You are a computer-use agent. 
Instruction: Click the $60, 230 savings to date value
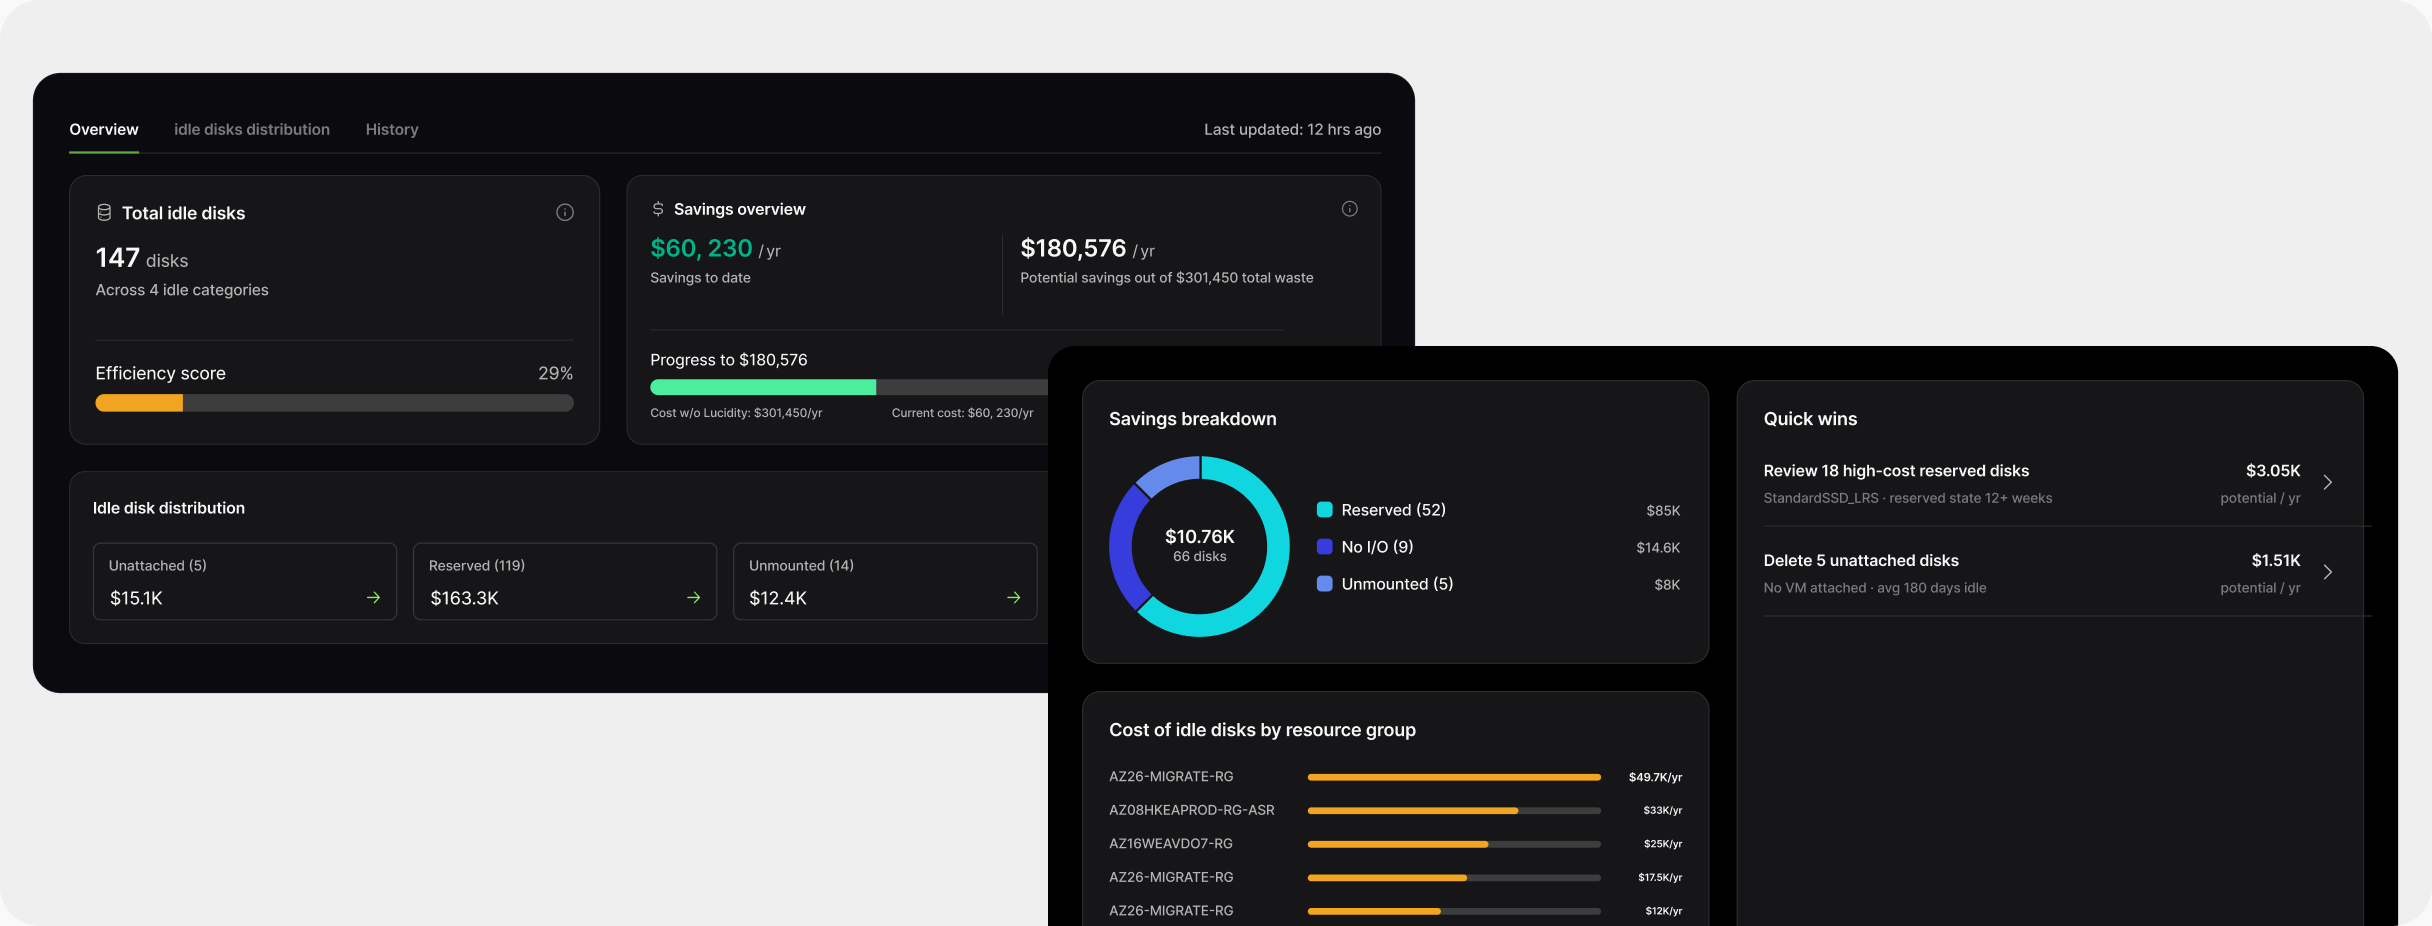point(701,248)
